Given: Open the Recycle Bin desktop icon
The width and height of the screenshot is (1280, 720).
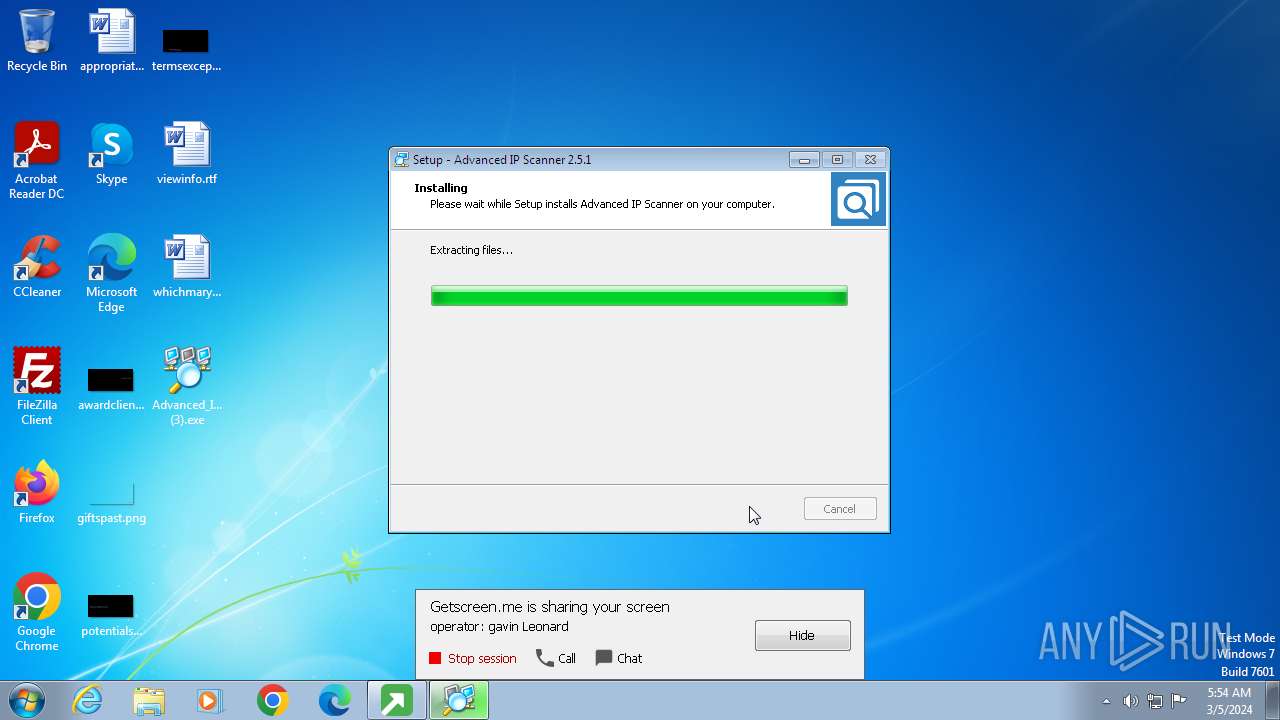Looking at the screenshot, I should 37,40.
